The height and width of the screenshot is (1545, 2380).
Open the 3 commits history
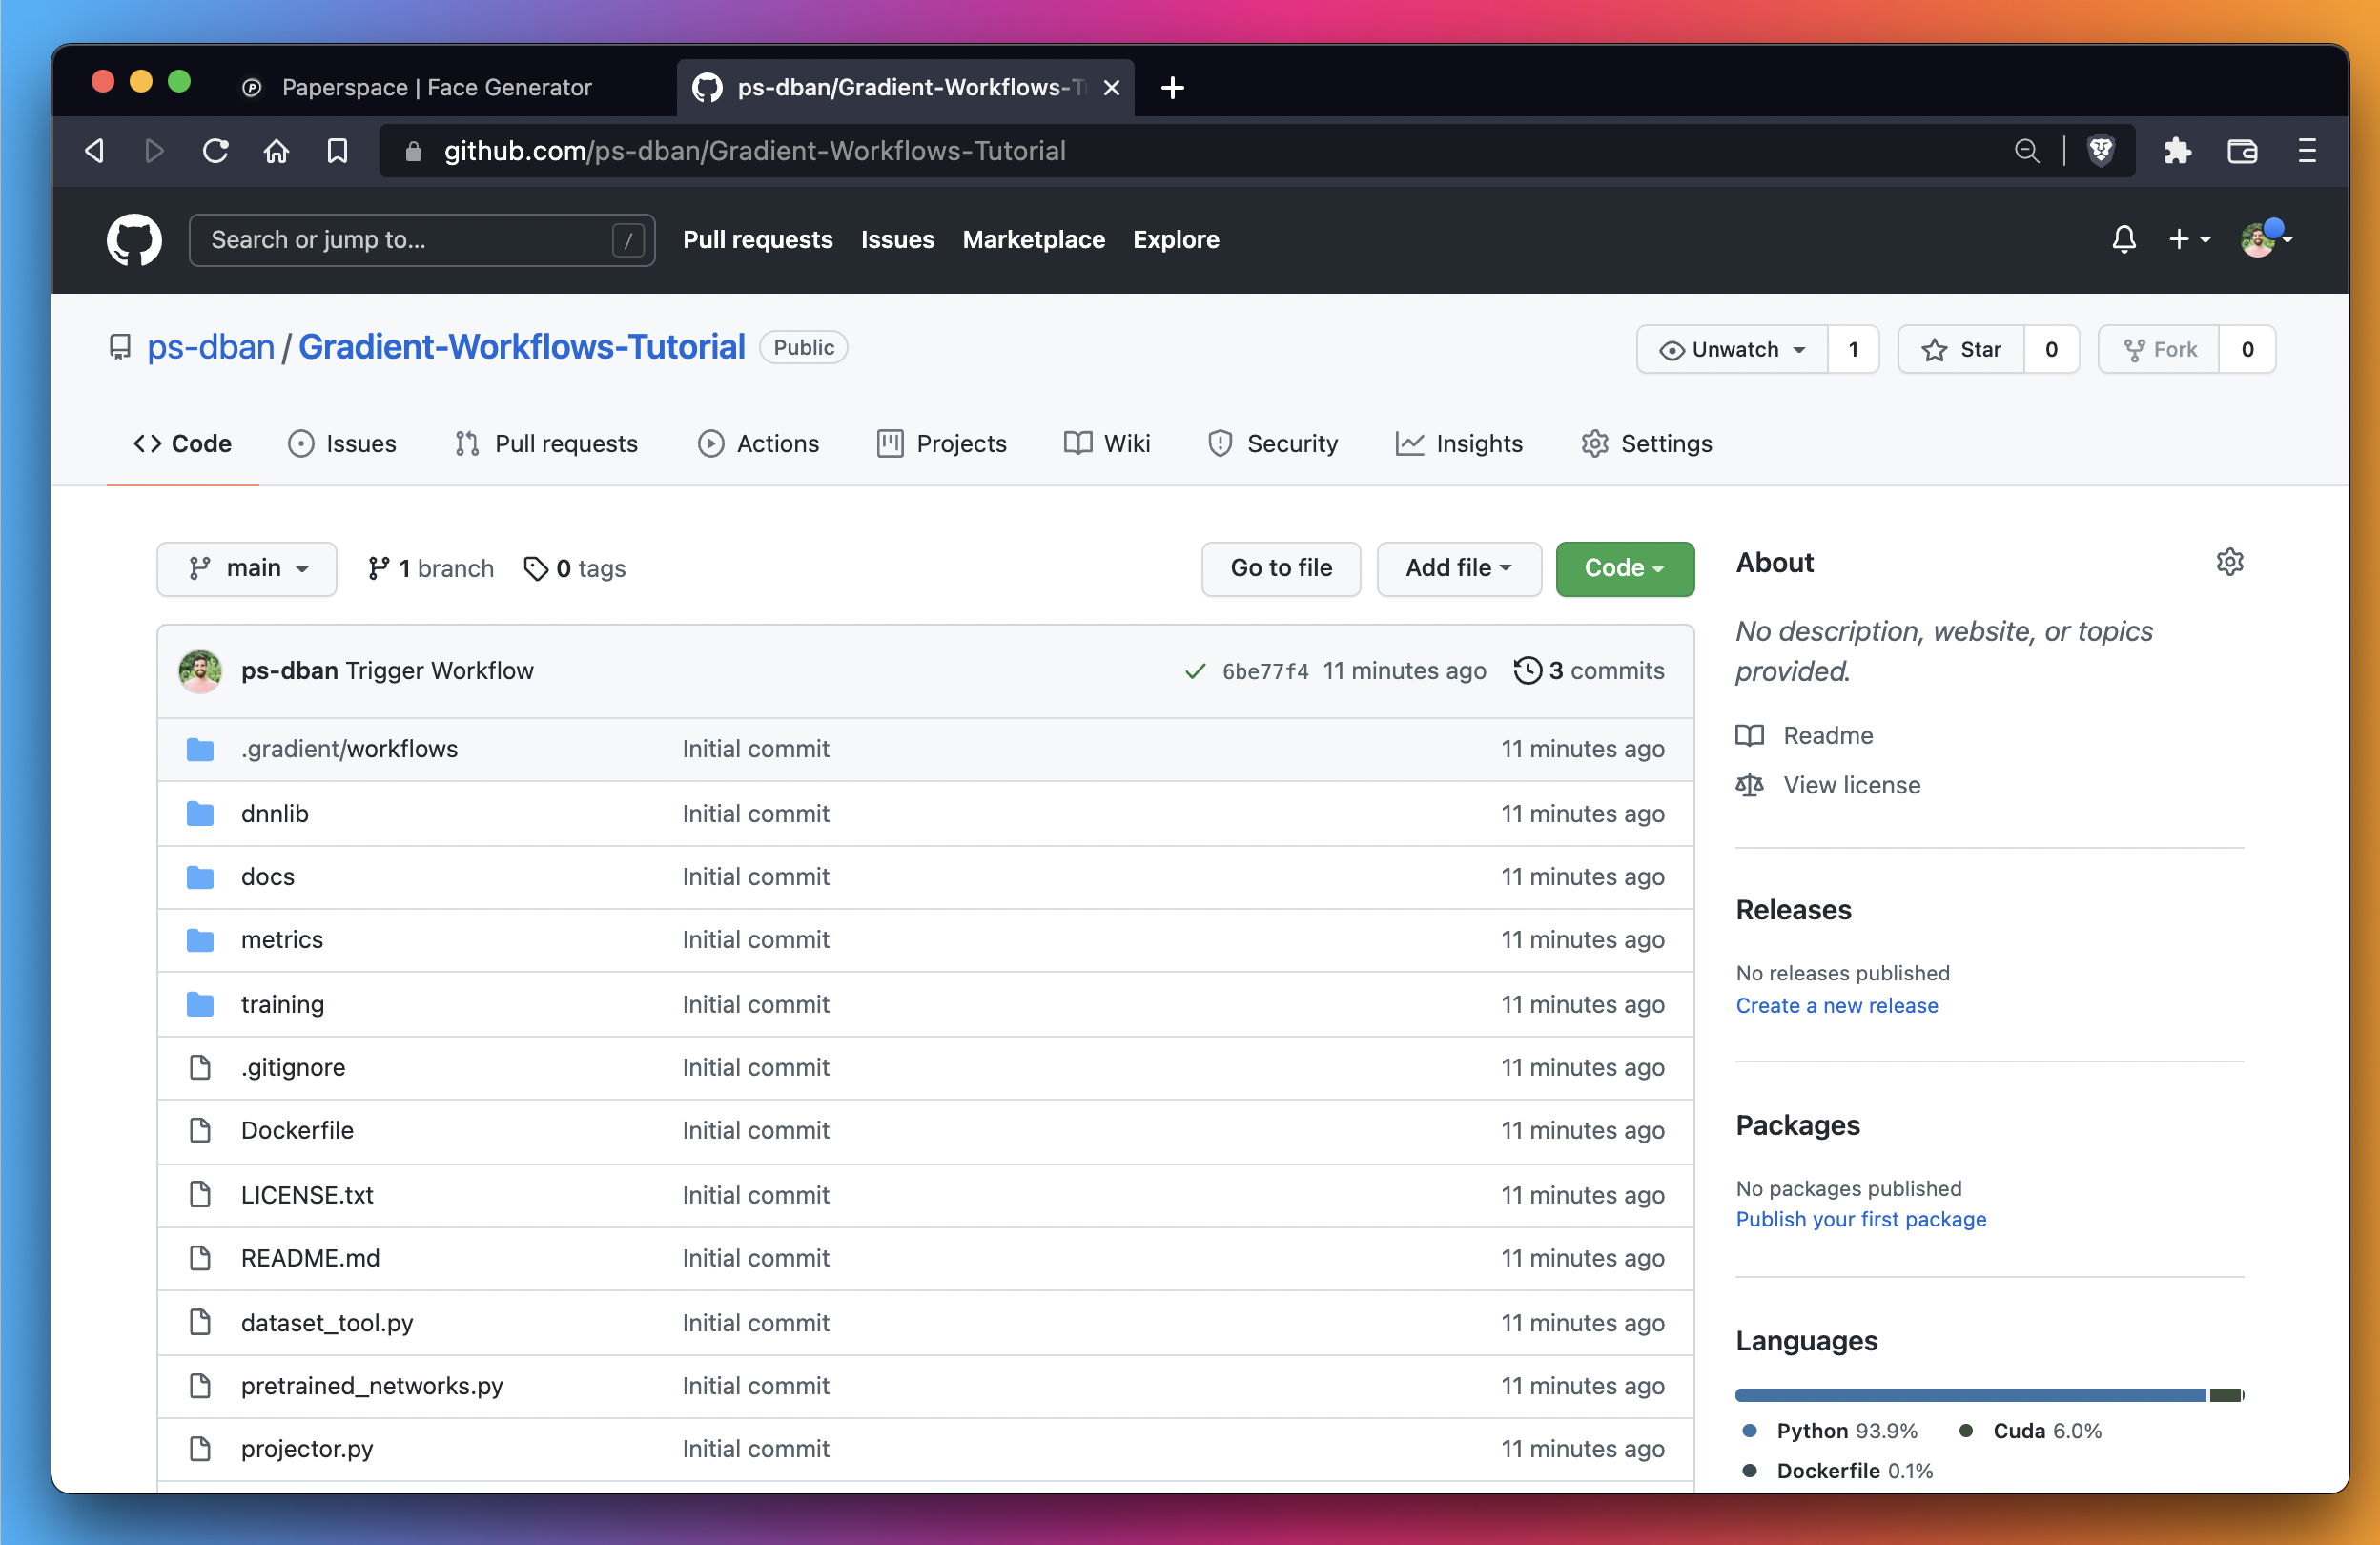[1589, 671]
